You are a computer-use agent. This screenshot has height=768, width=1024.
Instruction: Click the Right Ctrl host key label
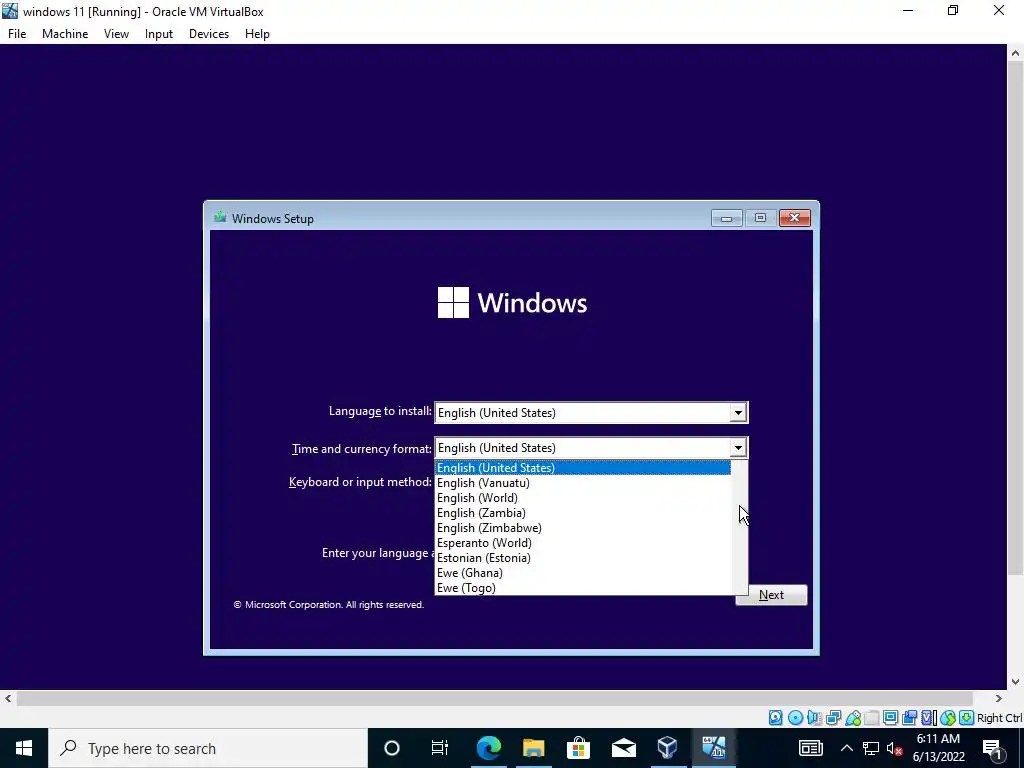tap(1000, 718)
